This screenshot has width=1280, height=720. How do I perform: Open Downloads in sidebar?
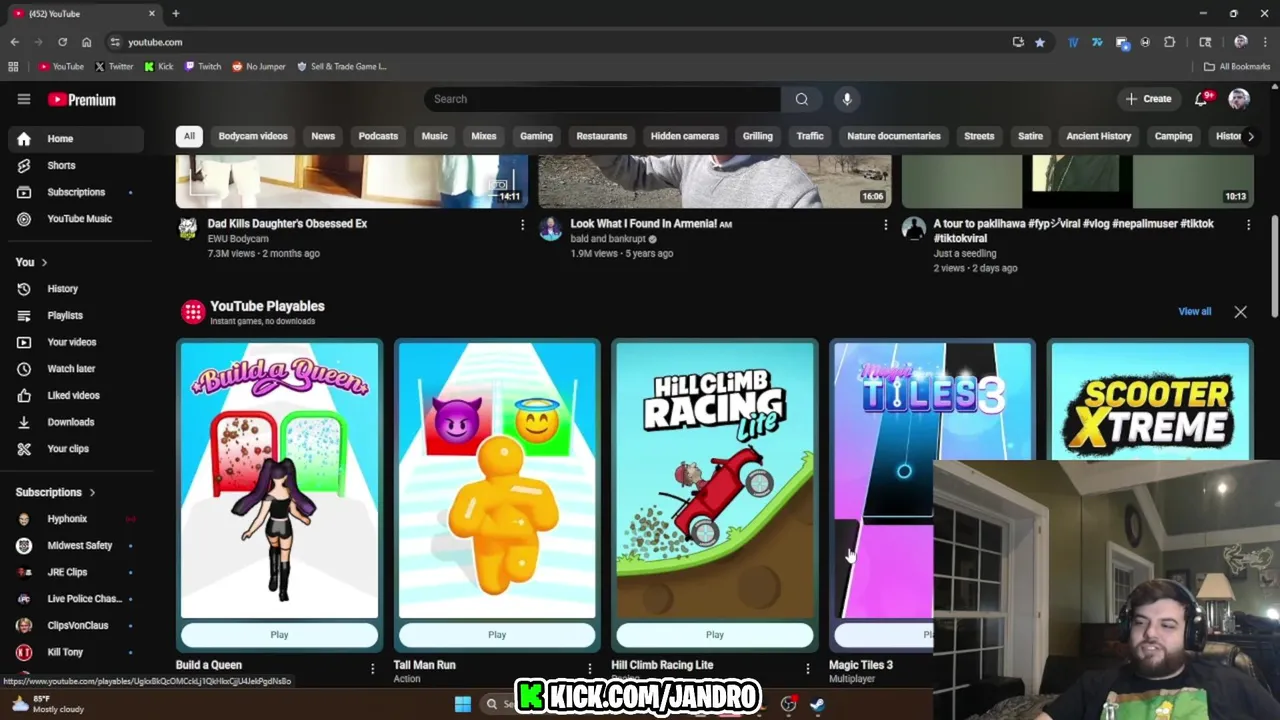click(x=76, y=422)
